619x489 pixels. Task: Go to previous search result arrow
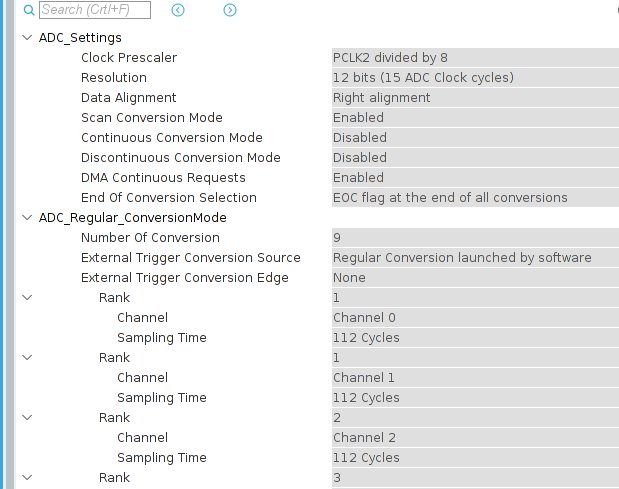click(x=178, y=10)
